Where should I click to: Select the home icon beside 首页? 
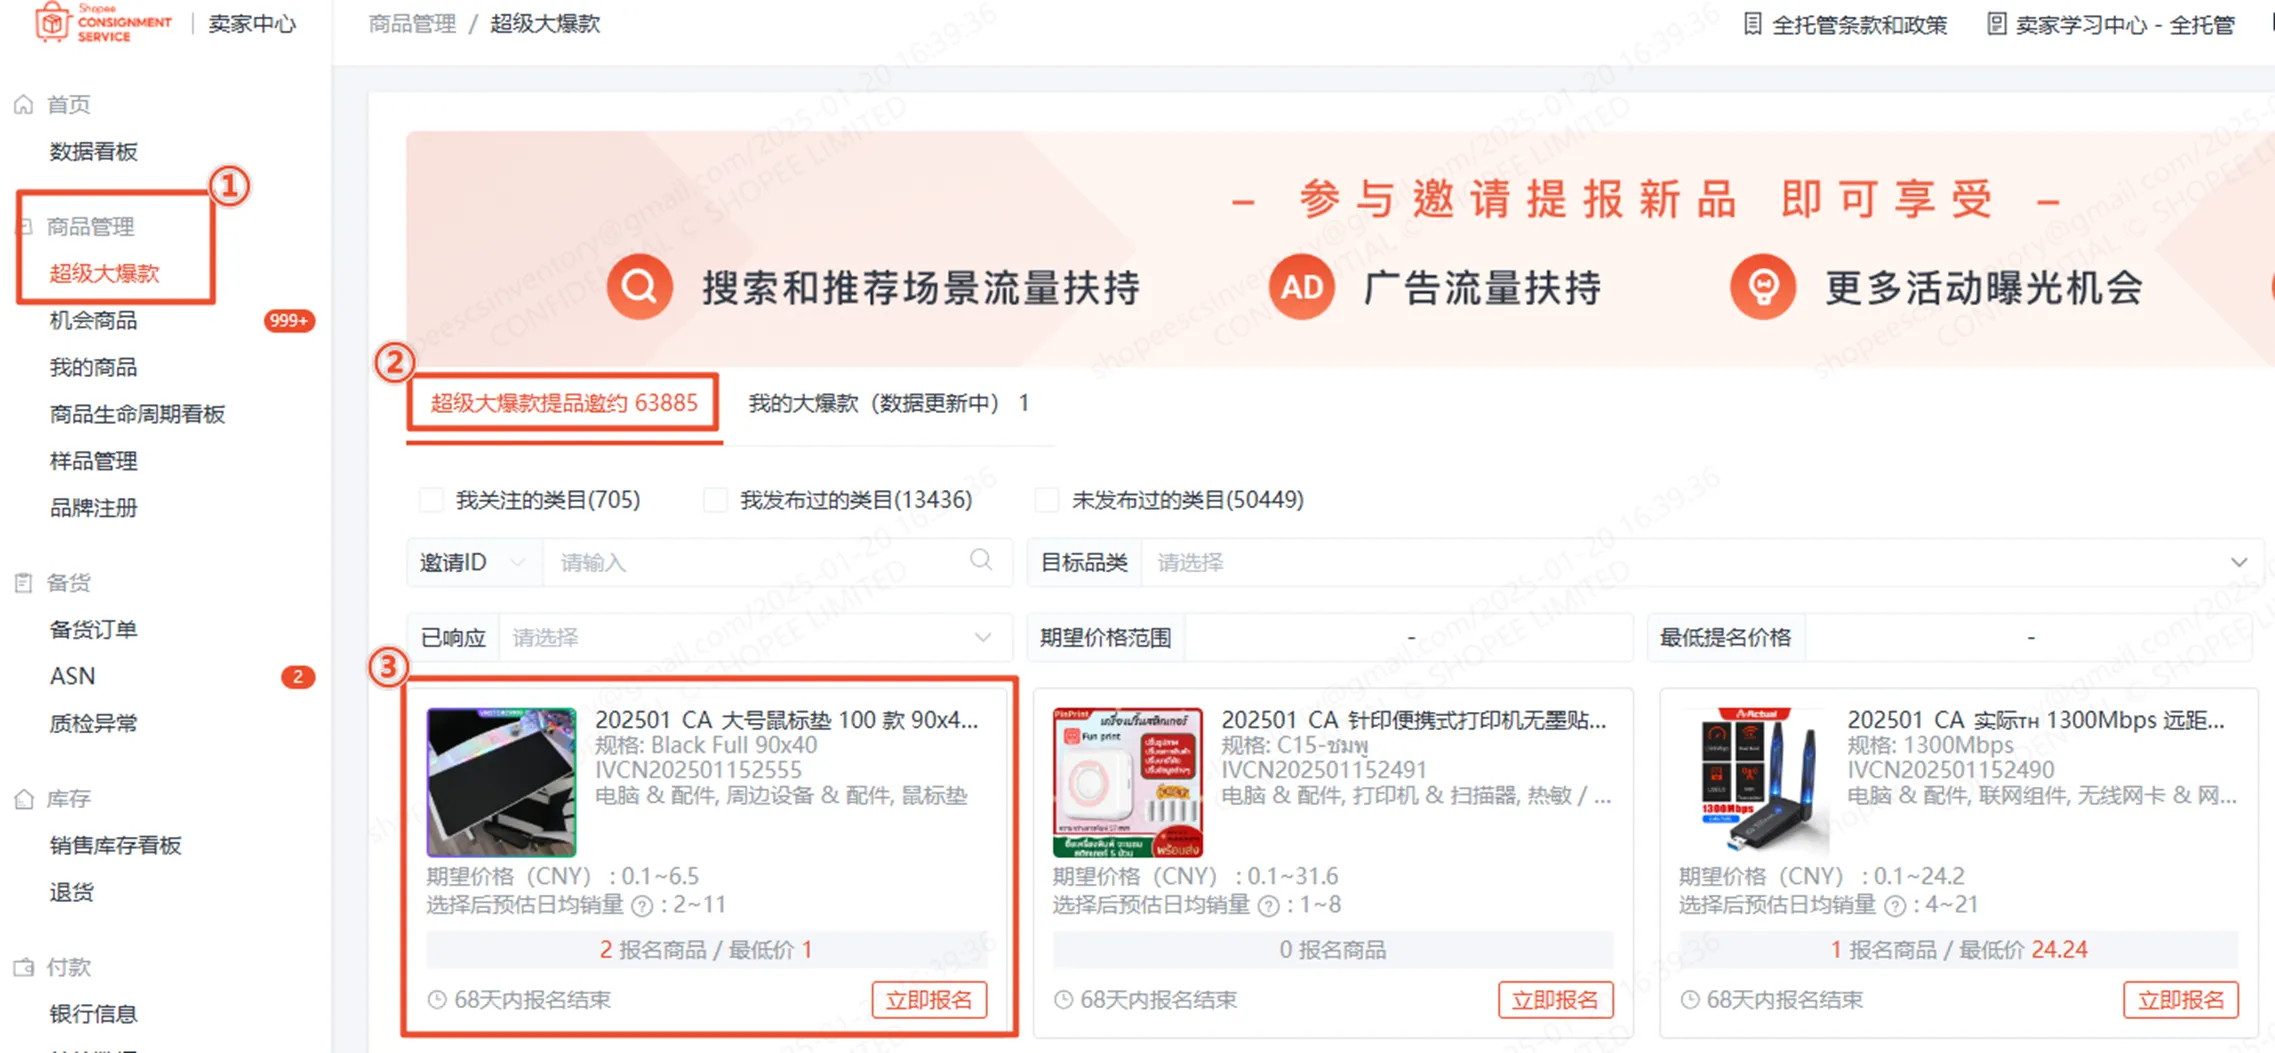(24, 103)
